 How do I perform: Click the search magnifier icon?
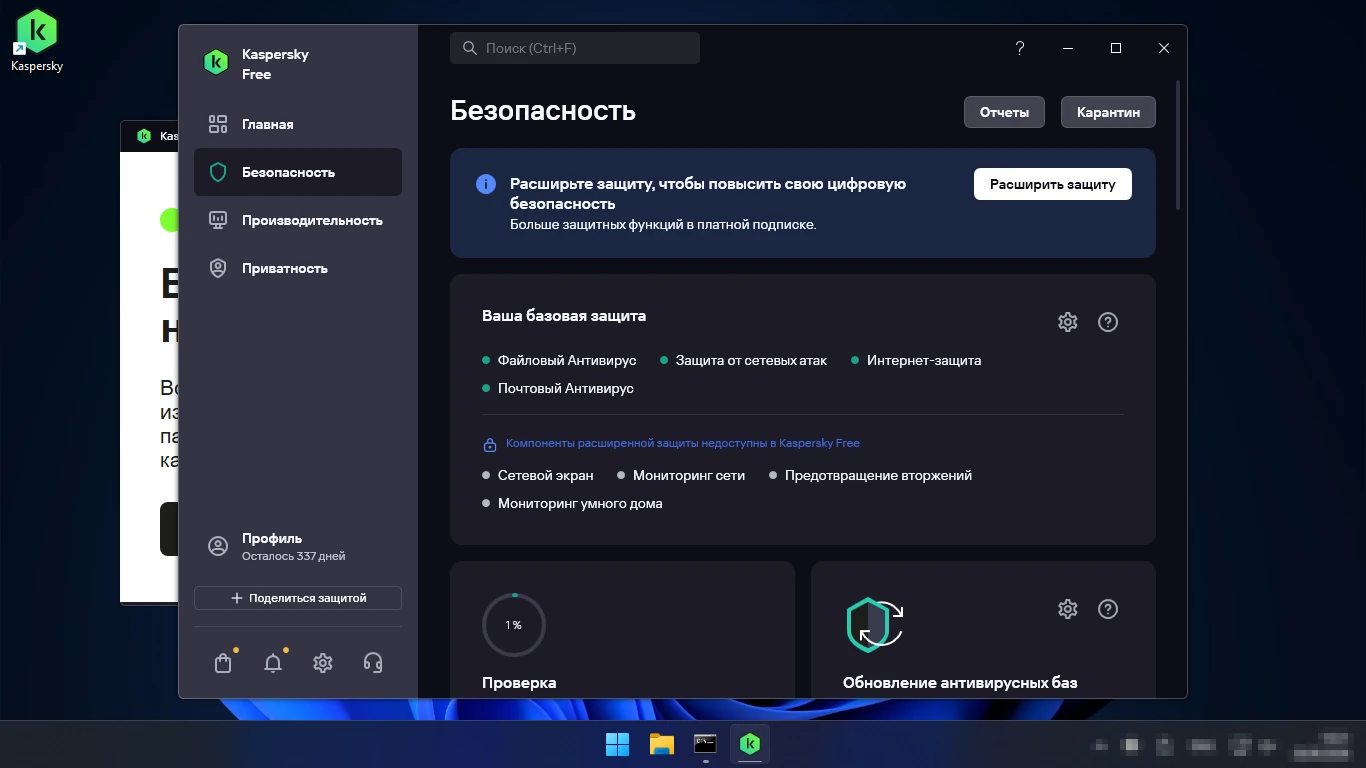coord(469,48)
